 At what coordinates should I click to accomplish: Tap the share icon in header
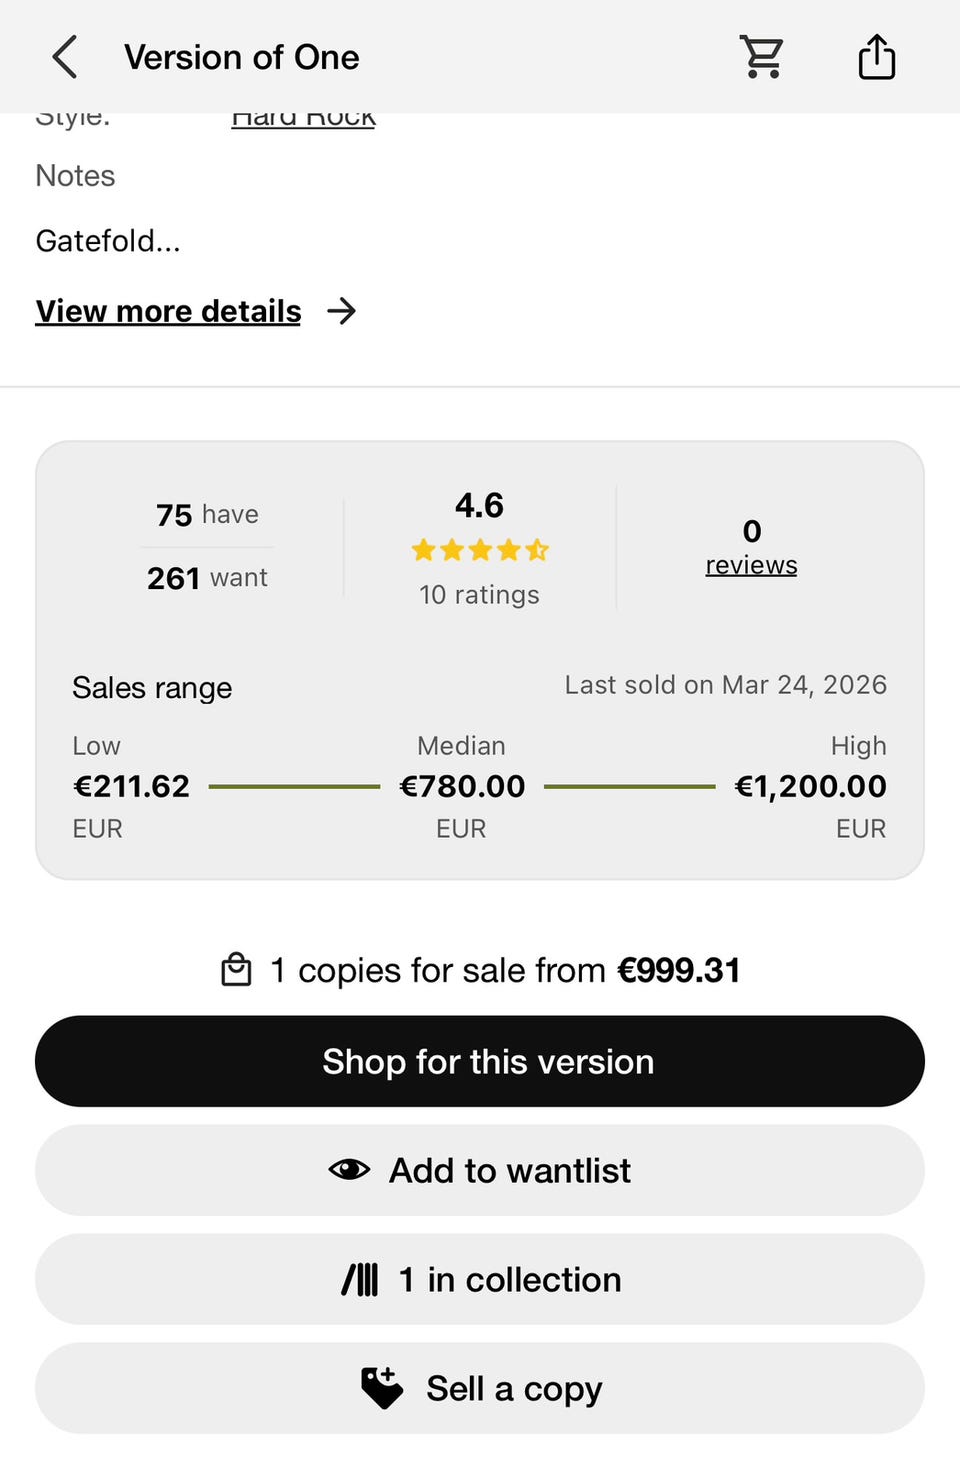[877, 57]
